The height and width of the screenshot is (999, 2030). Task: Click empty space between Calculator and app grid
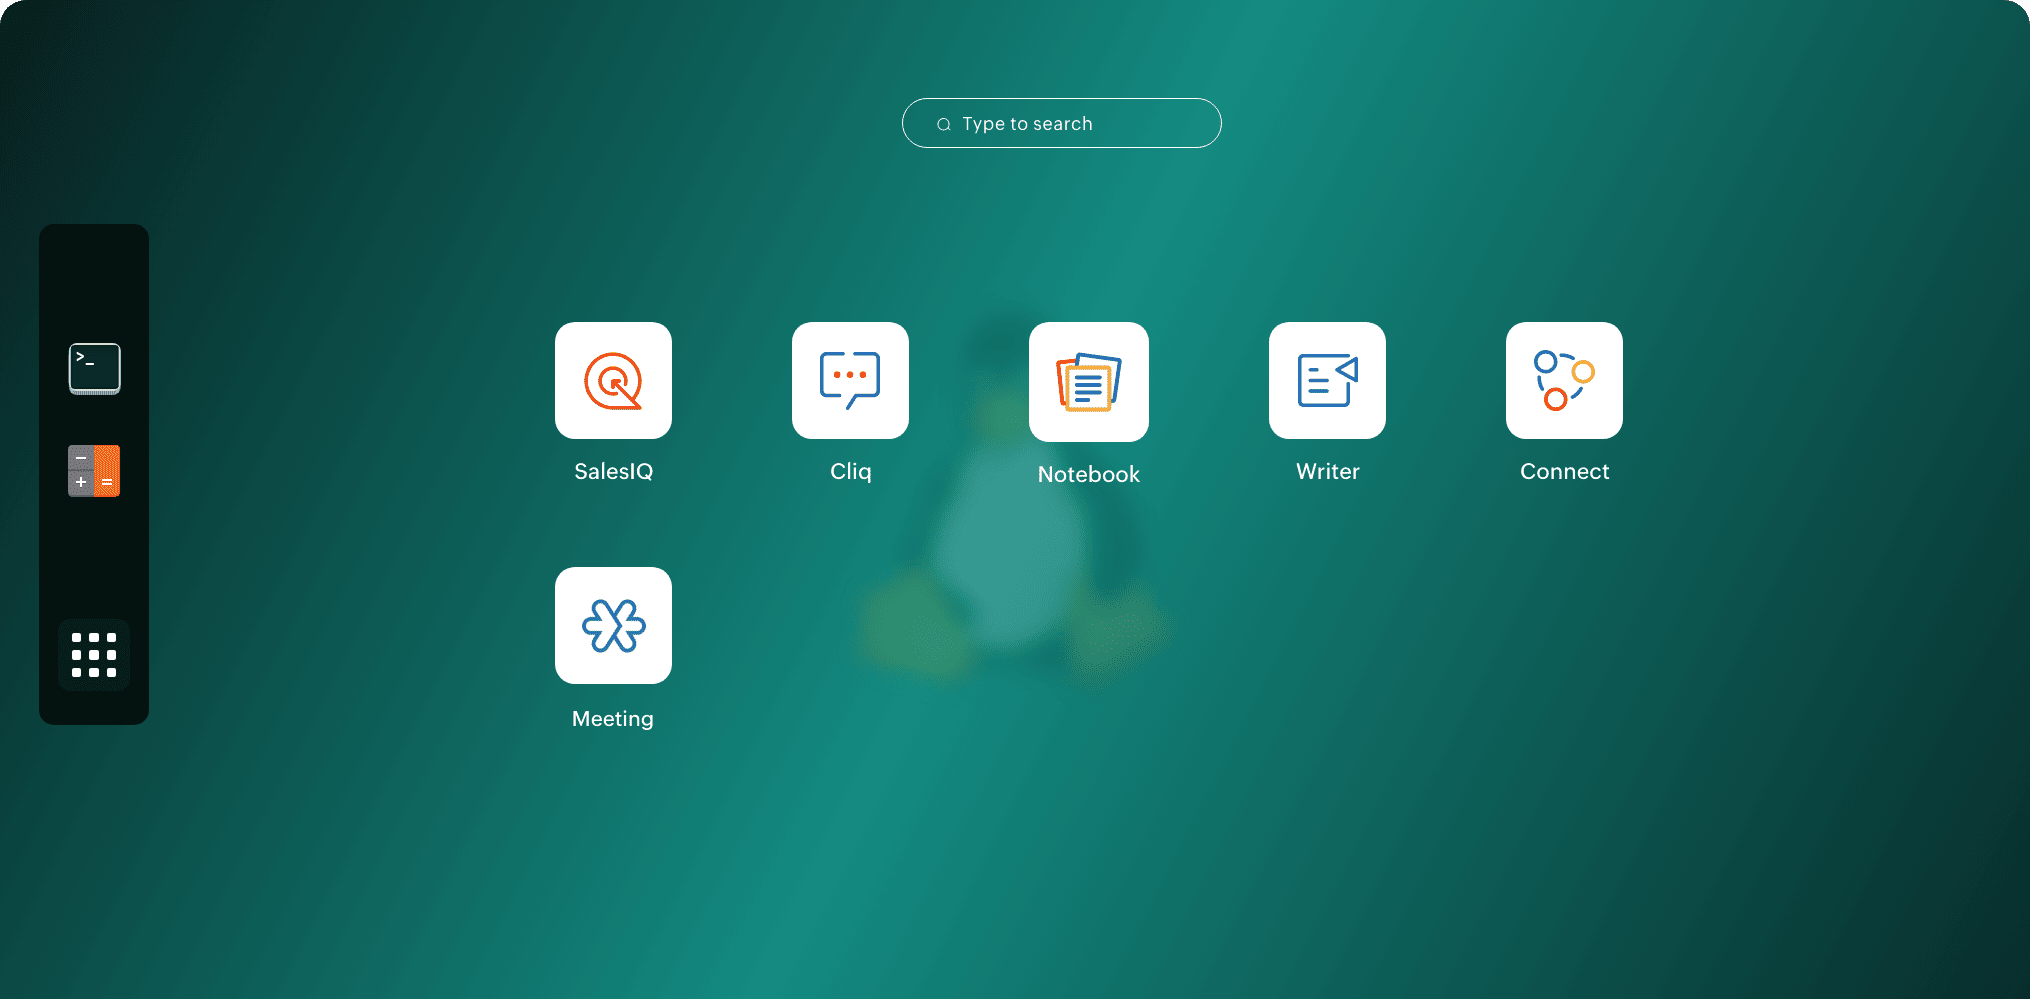pyautogui.click(x=94, y=560)
